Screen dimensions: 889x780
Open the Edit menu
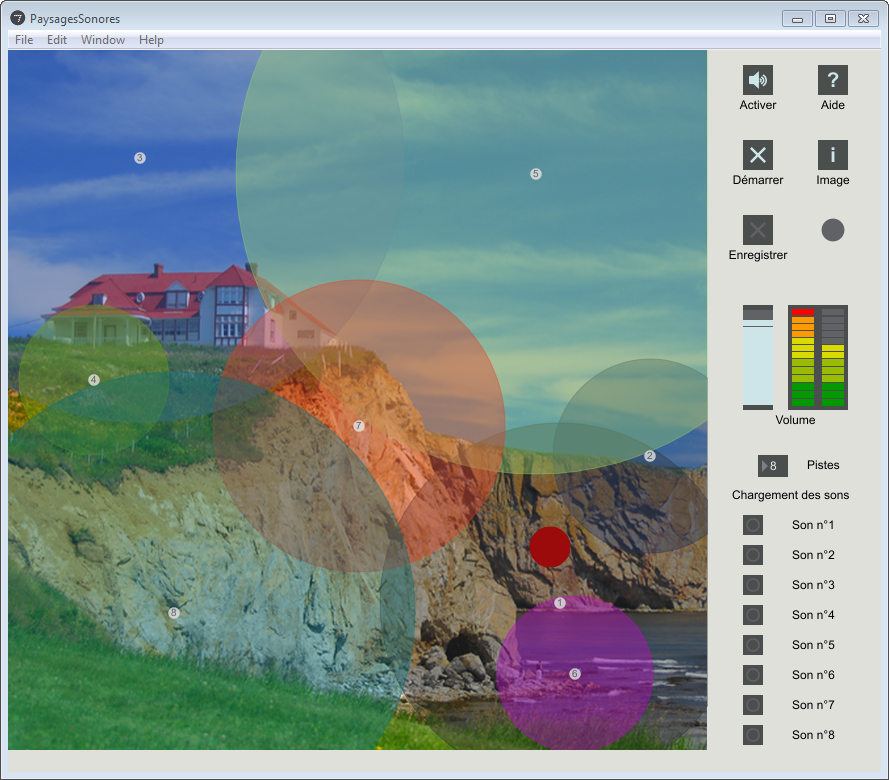pos(57,40)
